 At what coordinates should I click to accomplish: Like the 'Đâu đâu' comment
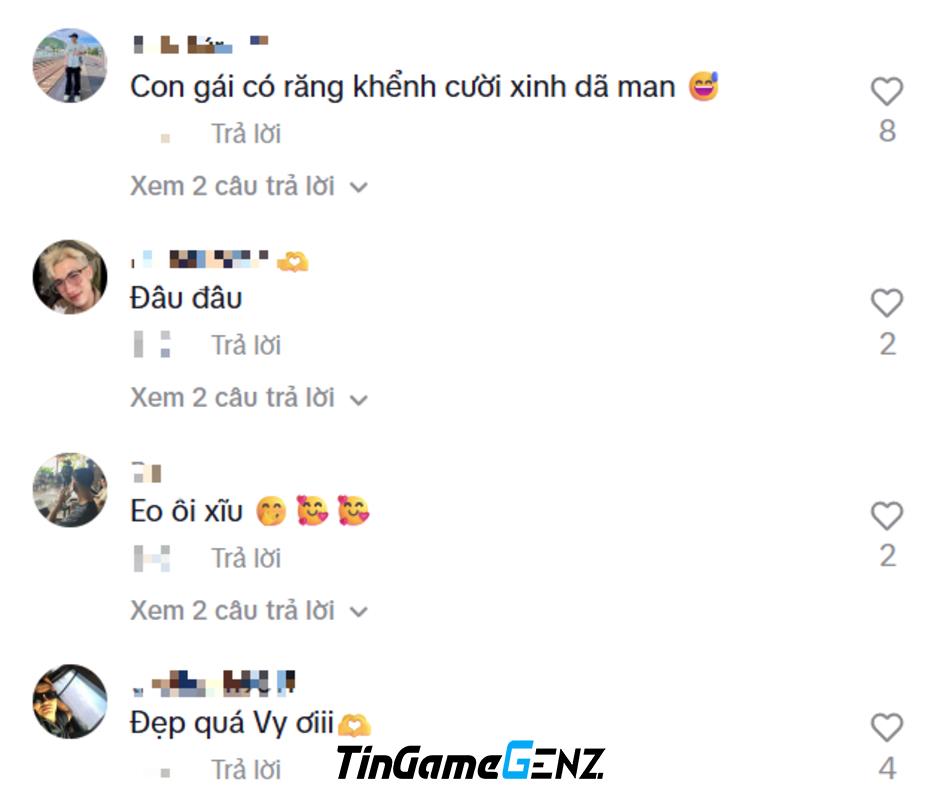tap(887, 303)
